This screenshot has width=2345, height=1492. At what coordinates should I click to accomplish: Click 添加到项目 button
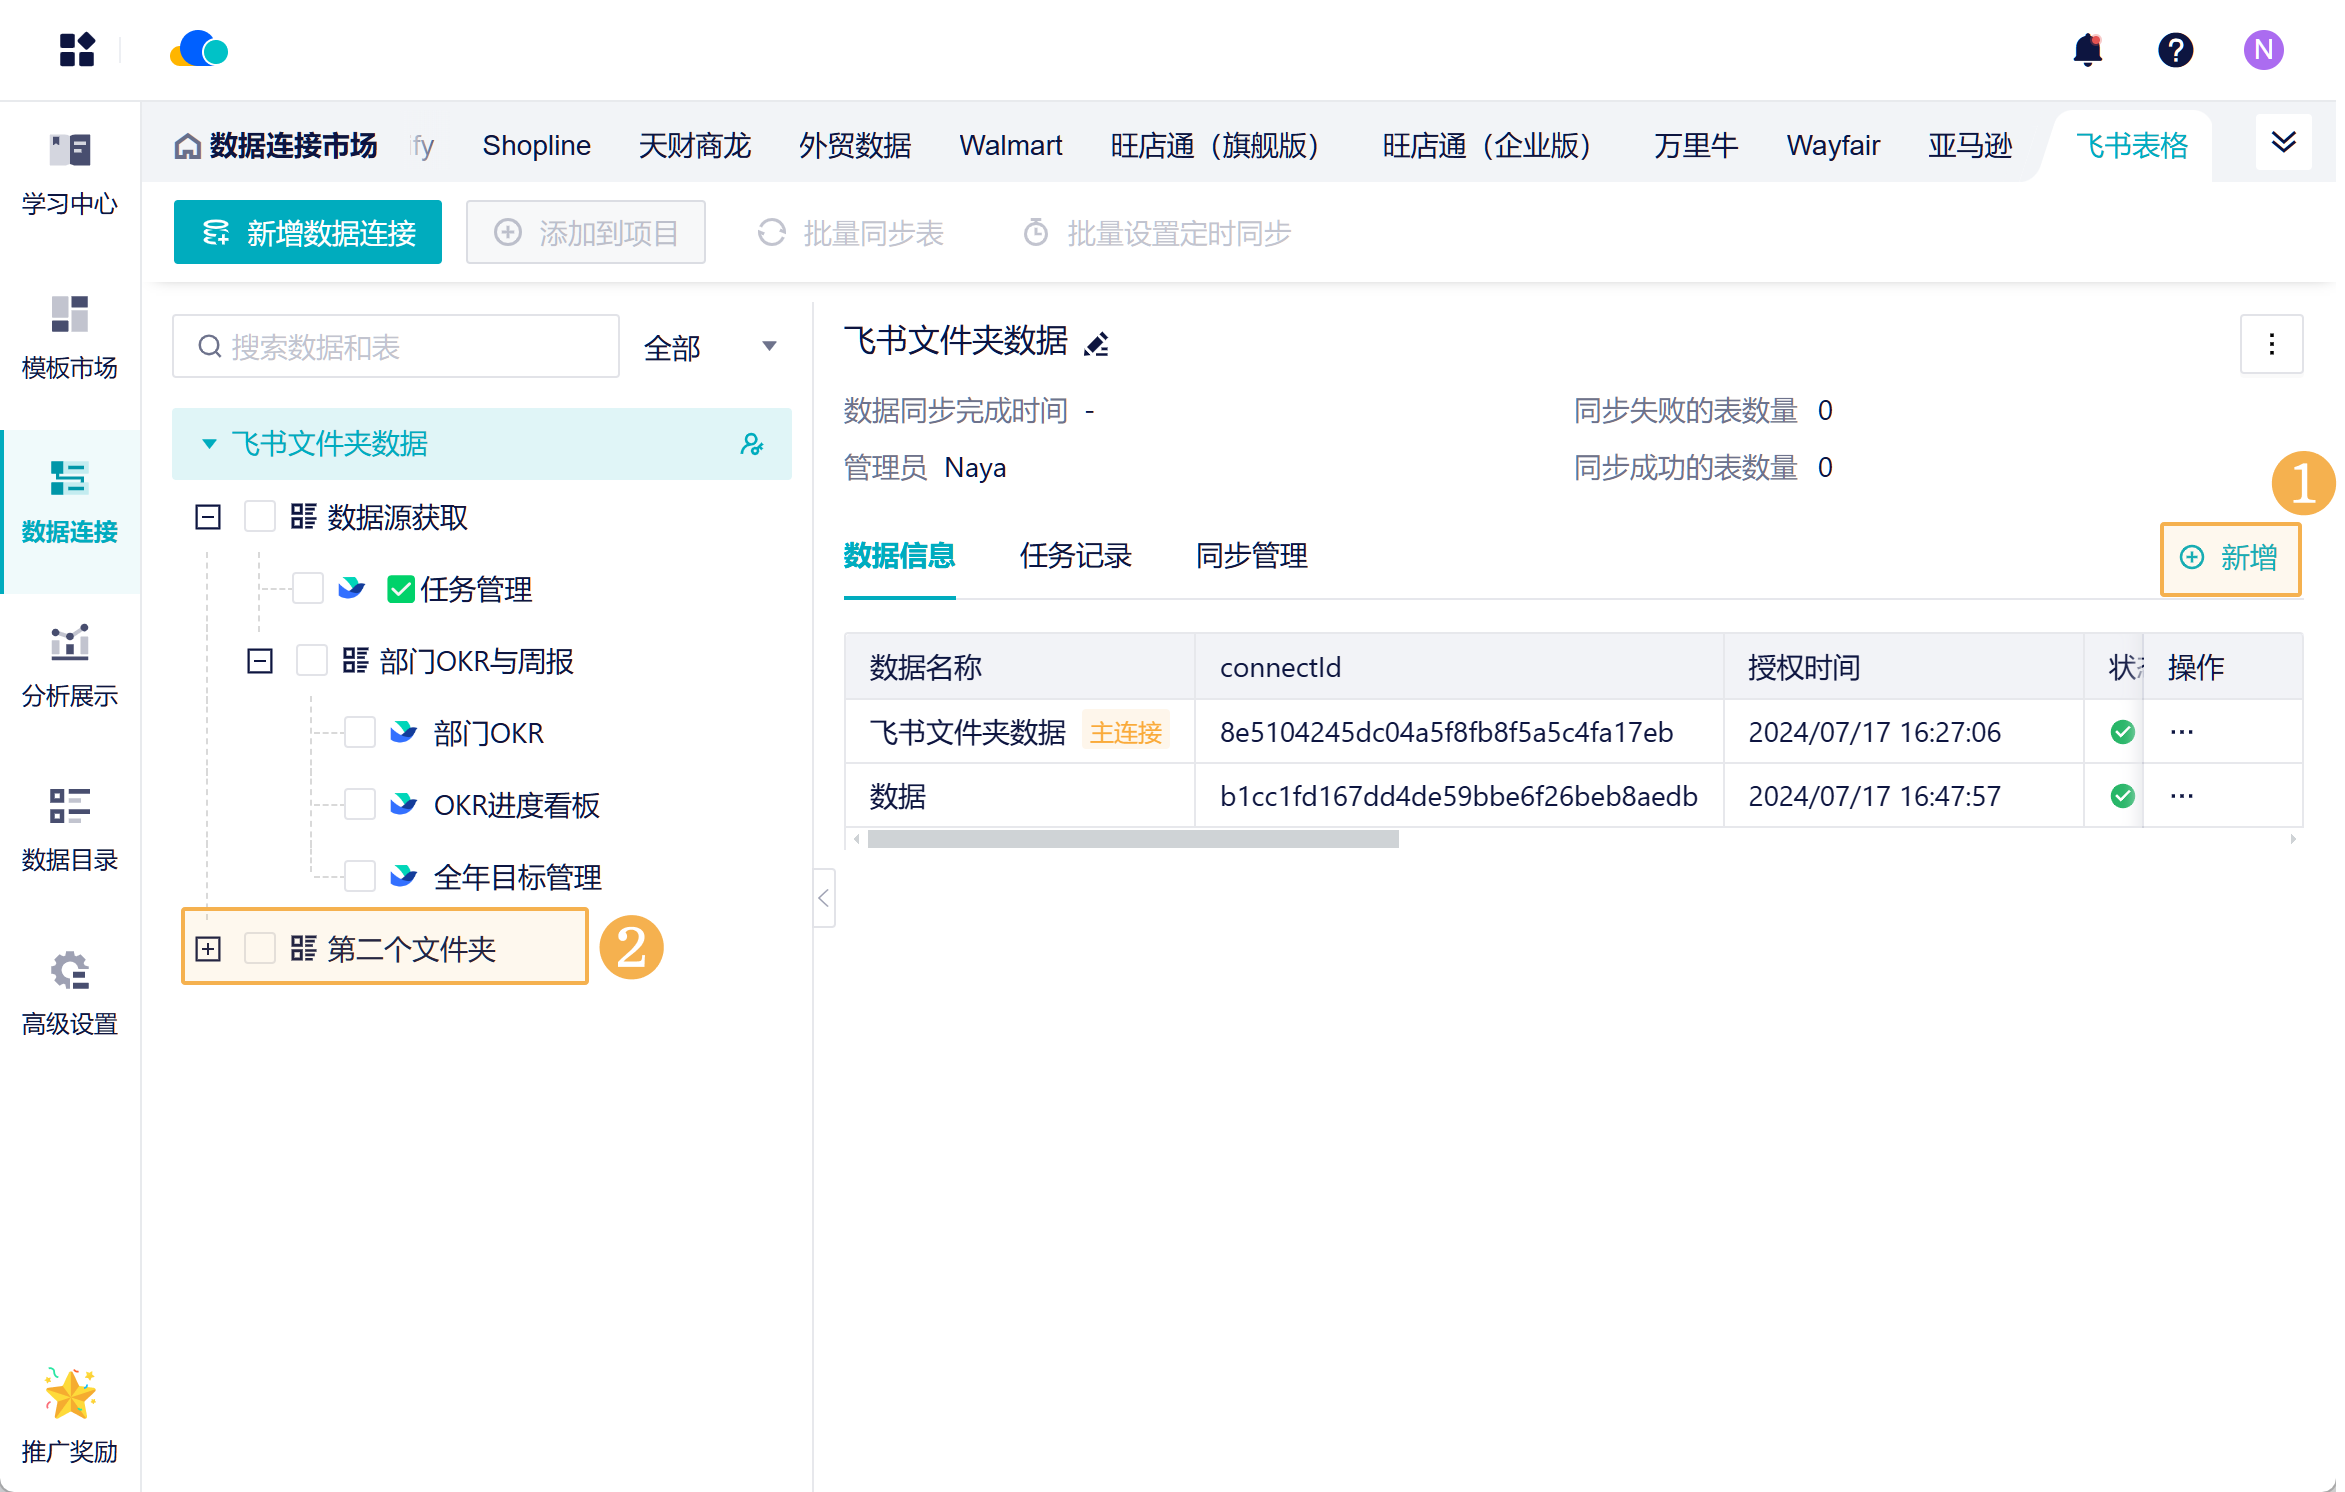[x=586, y=232]
